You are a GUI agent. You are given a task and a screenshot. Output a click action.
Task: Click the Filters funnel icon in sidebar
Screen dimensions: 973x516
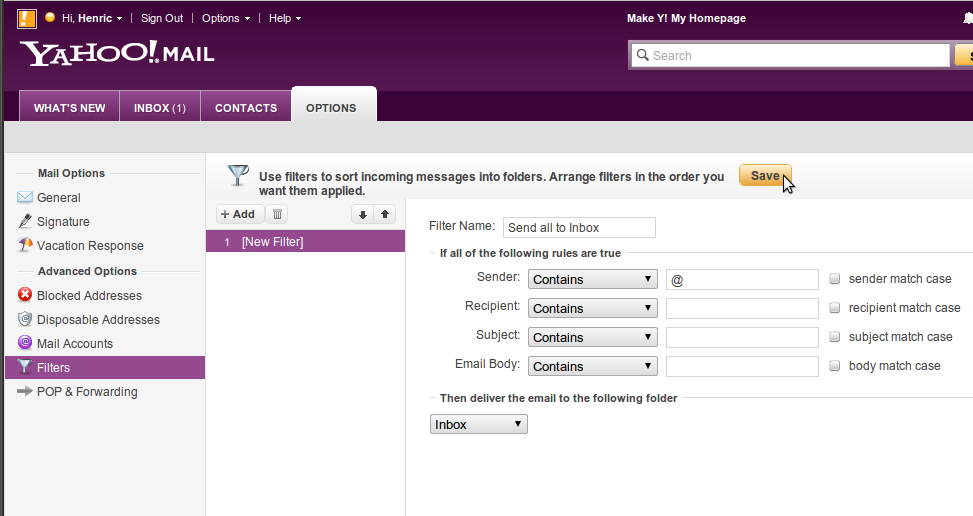pyautogui.click(x=25, y=367)
